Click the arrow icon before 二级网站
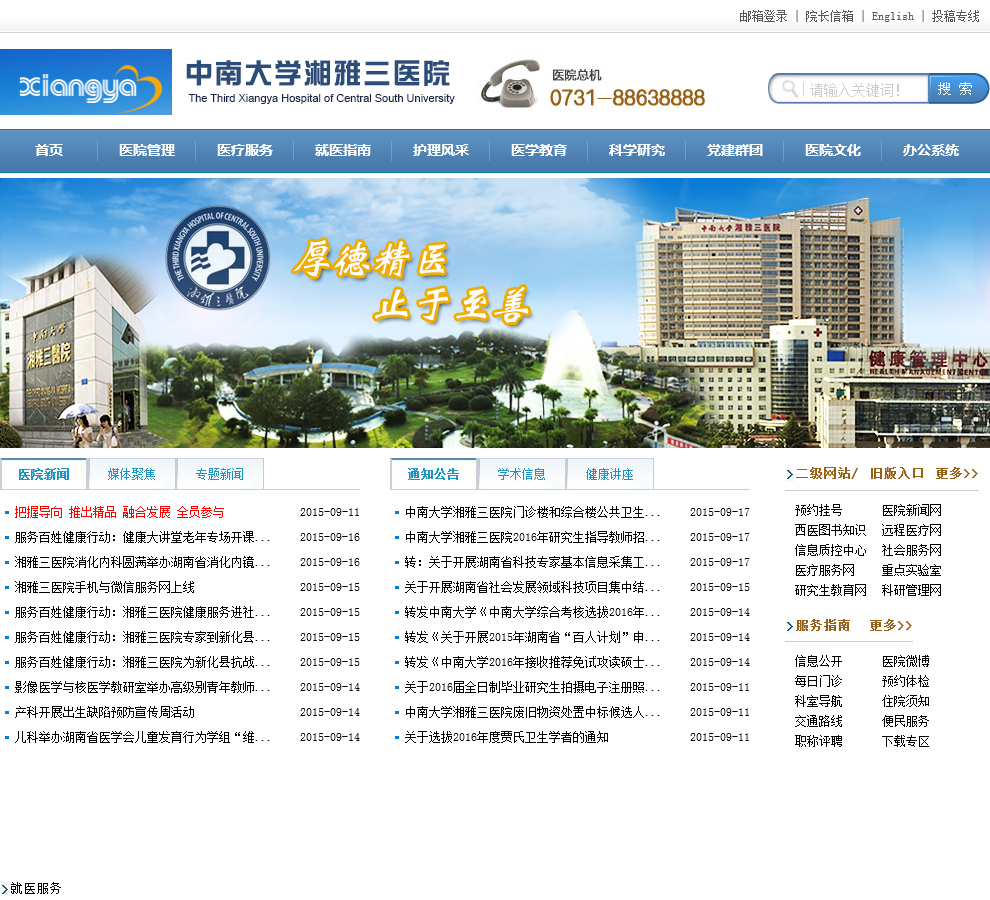This screenshot has height=900, width=990. click(x=789, y=474)
